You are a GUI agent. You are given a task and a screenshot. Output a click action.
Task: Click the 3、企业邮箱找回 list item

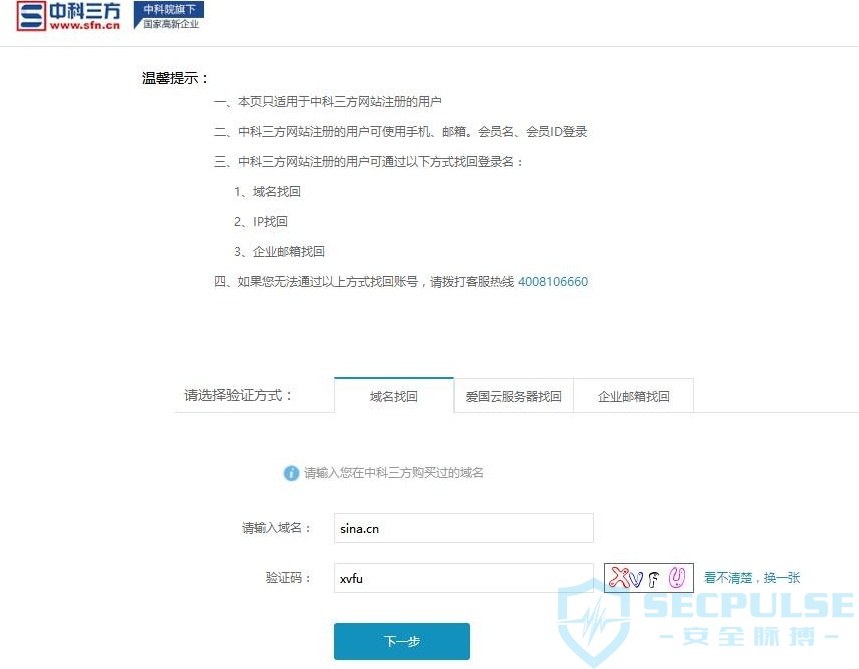tap(279, 251)
